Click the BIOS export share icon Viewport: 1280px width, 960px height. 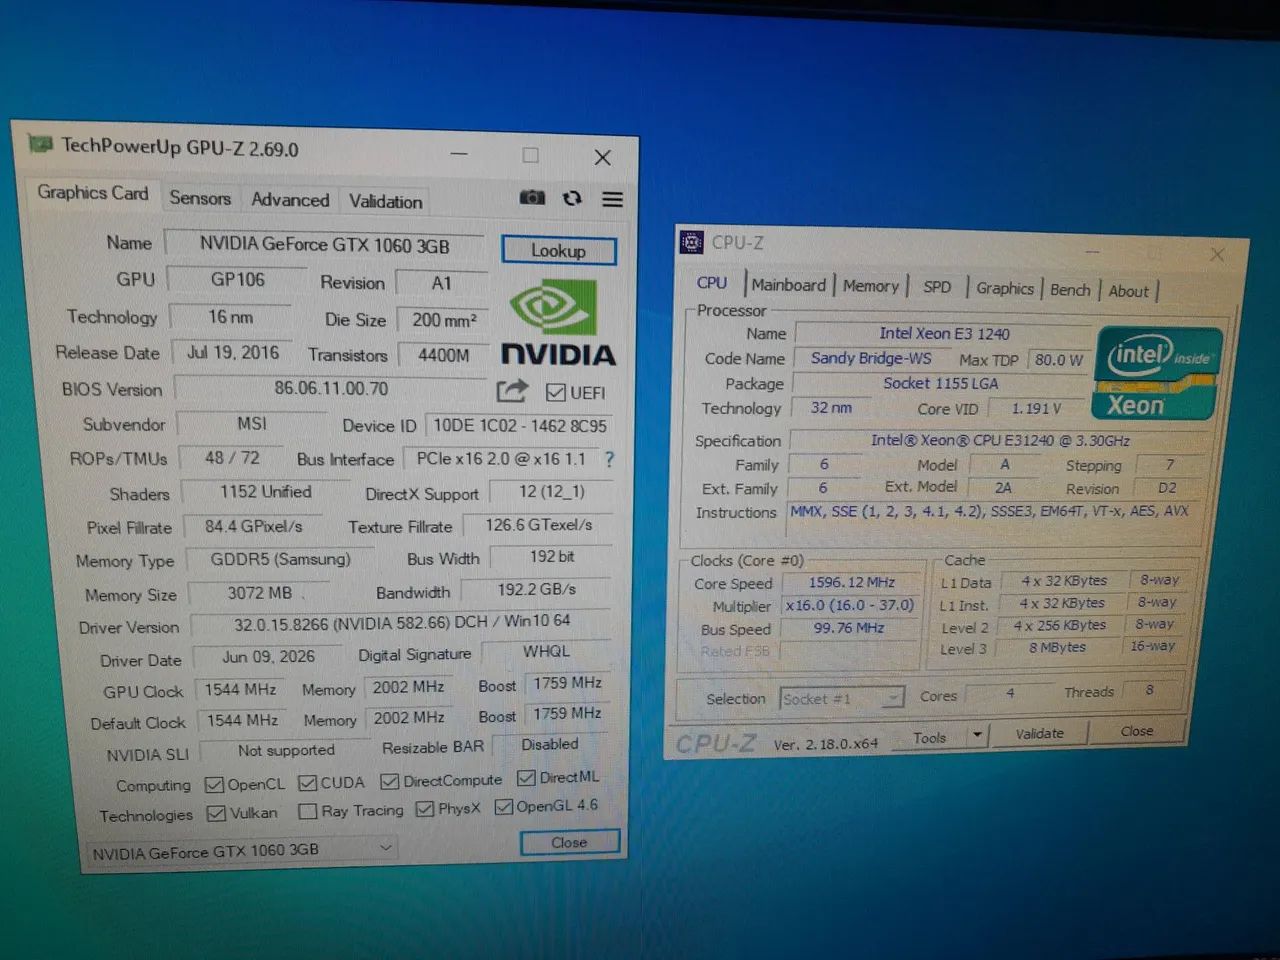point(512,391)
